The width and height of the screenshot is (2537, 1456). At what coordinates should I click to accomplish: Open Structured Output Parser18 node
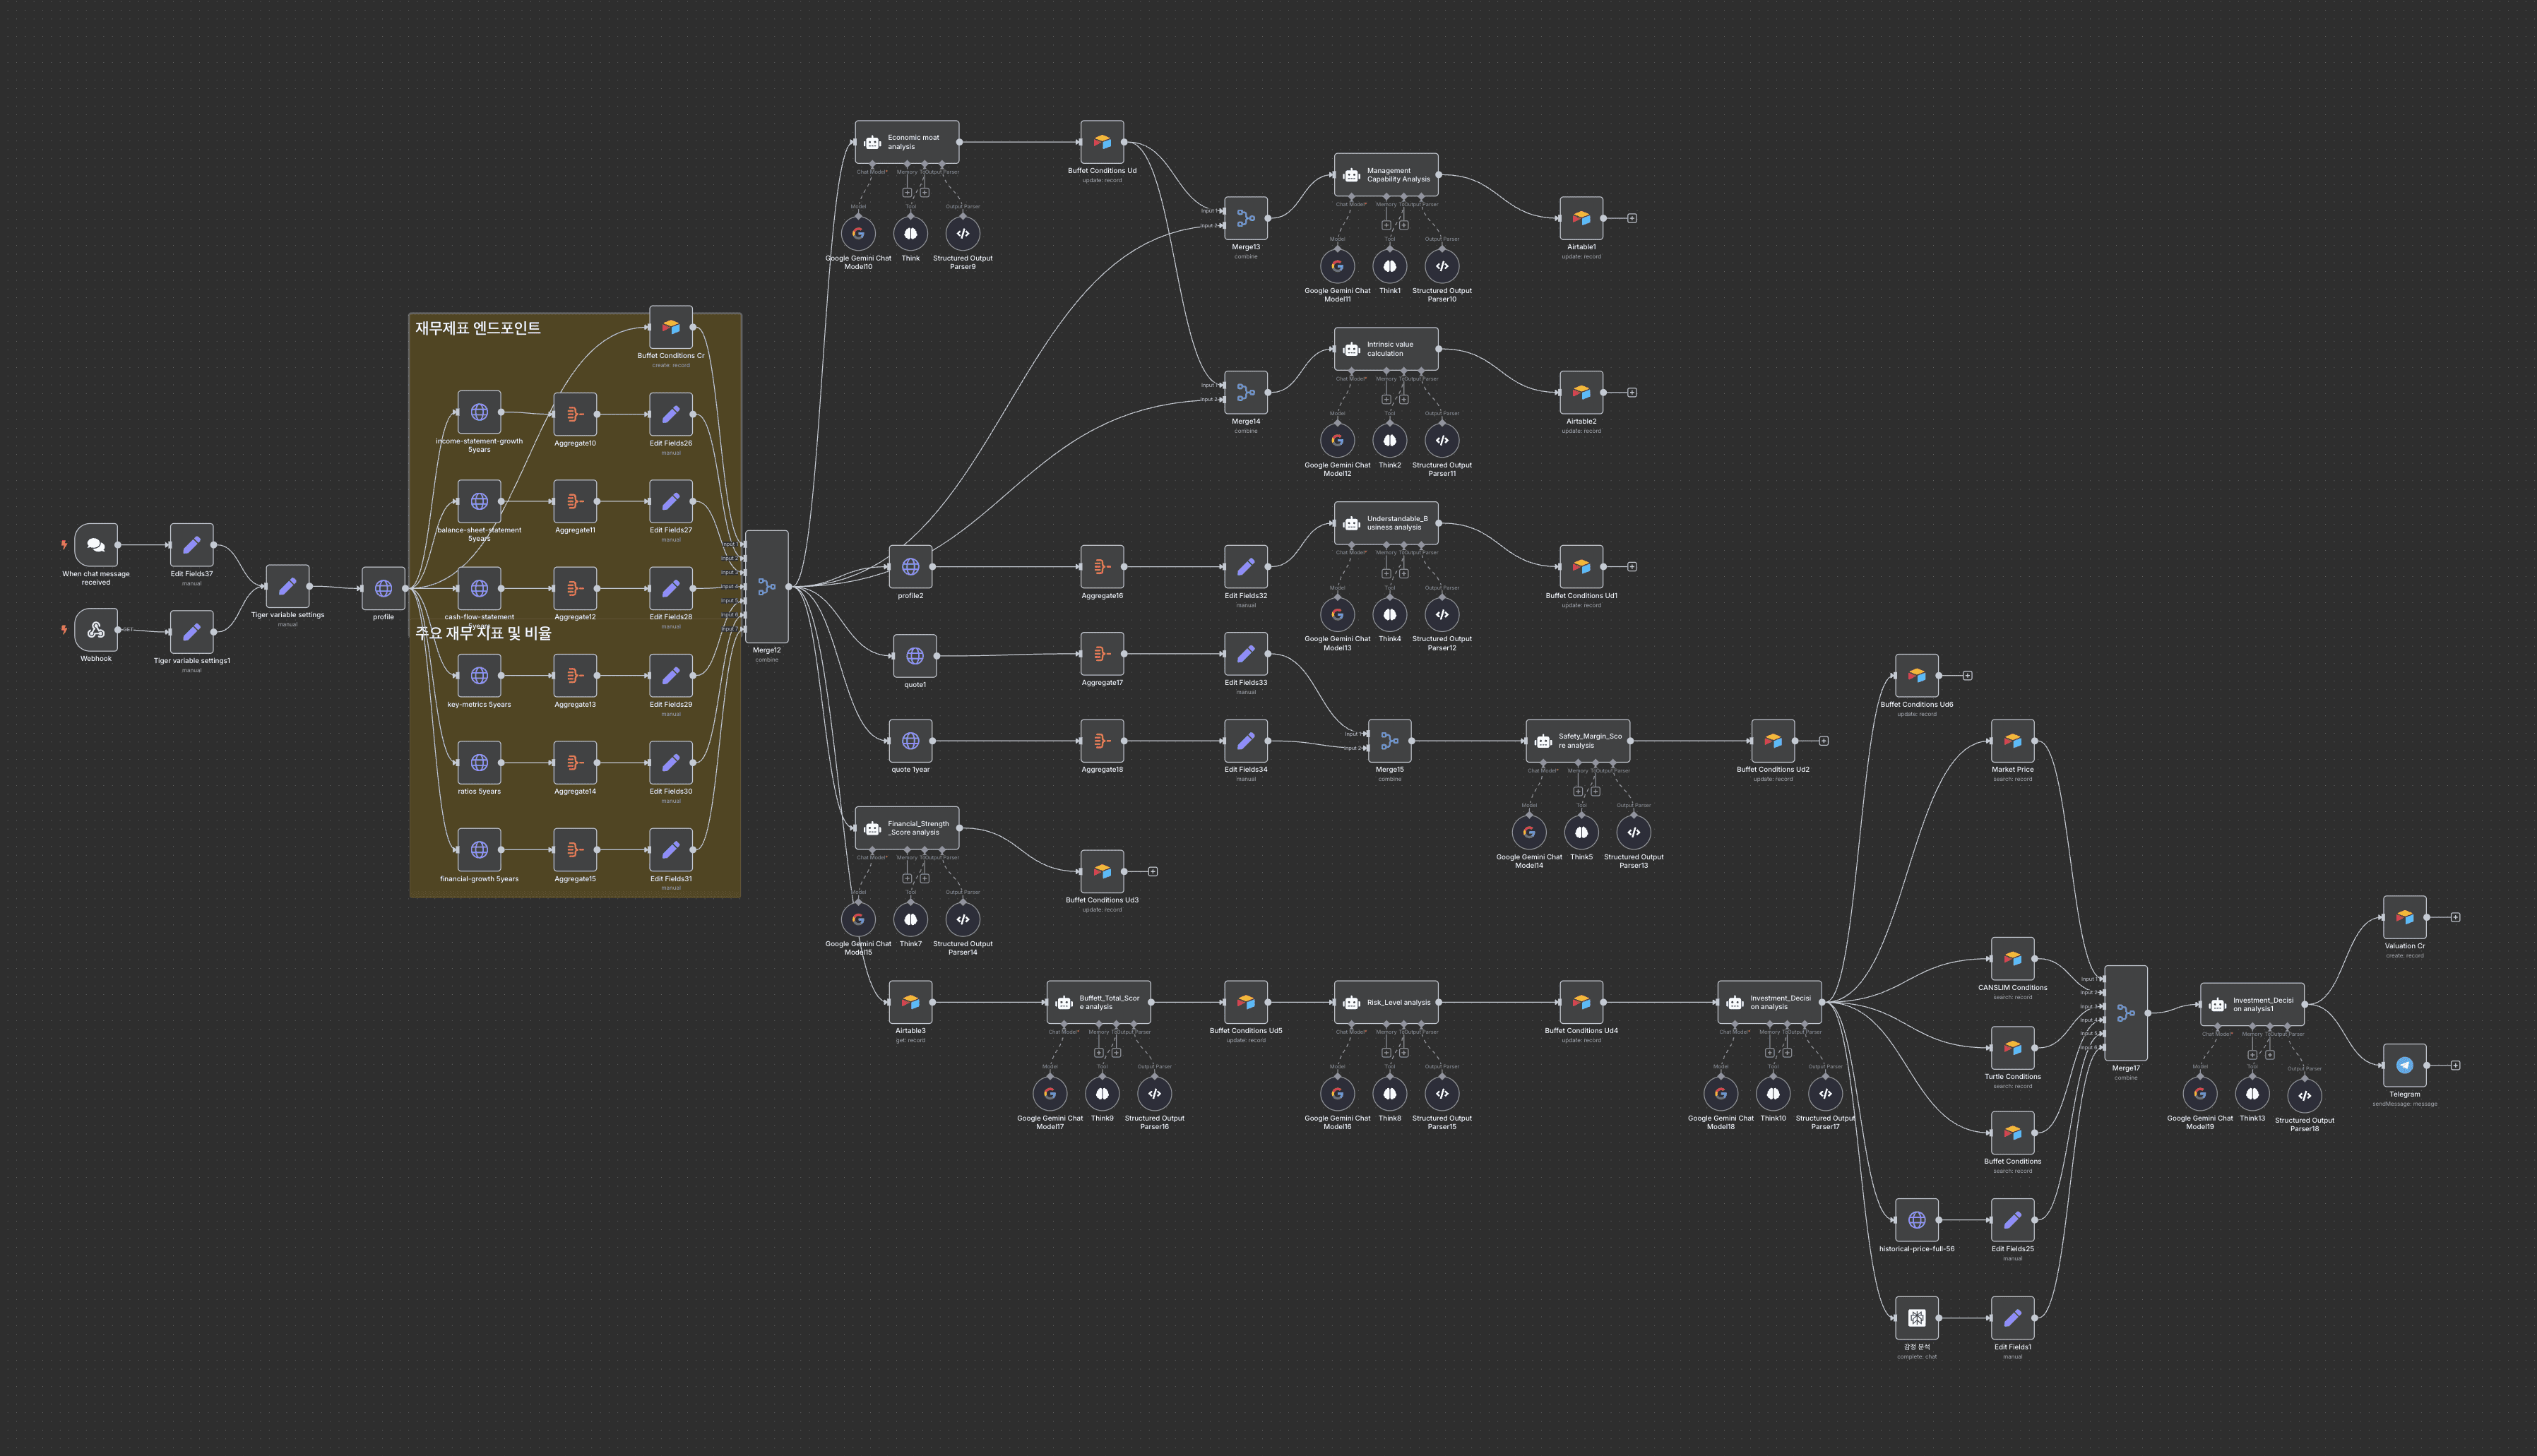pos(2304,1095)
